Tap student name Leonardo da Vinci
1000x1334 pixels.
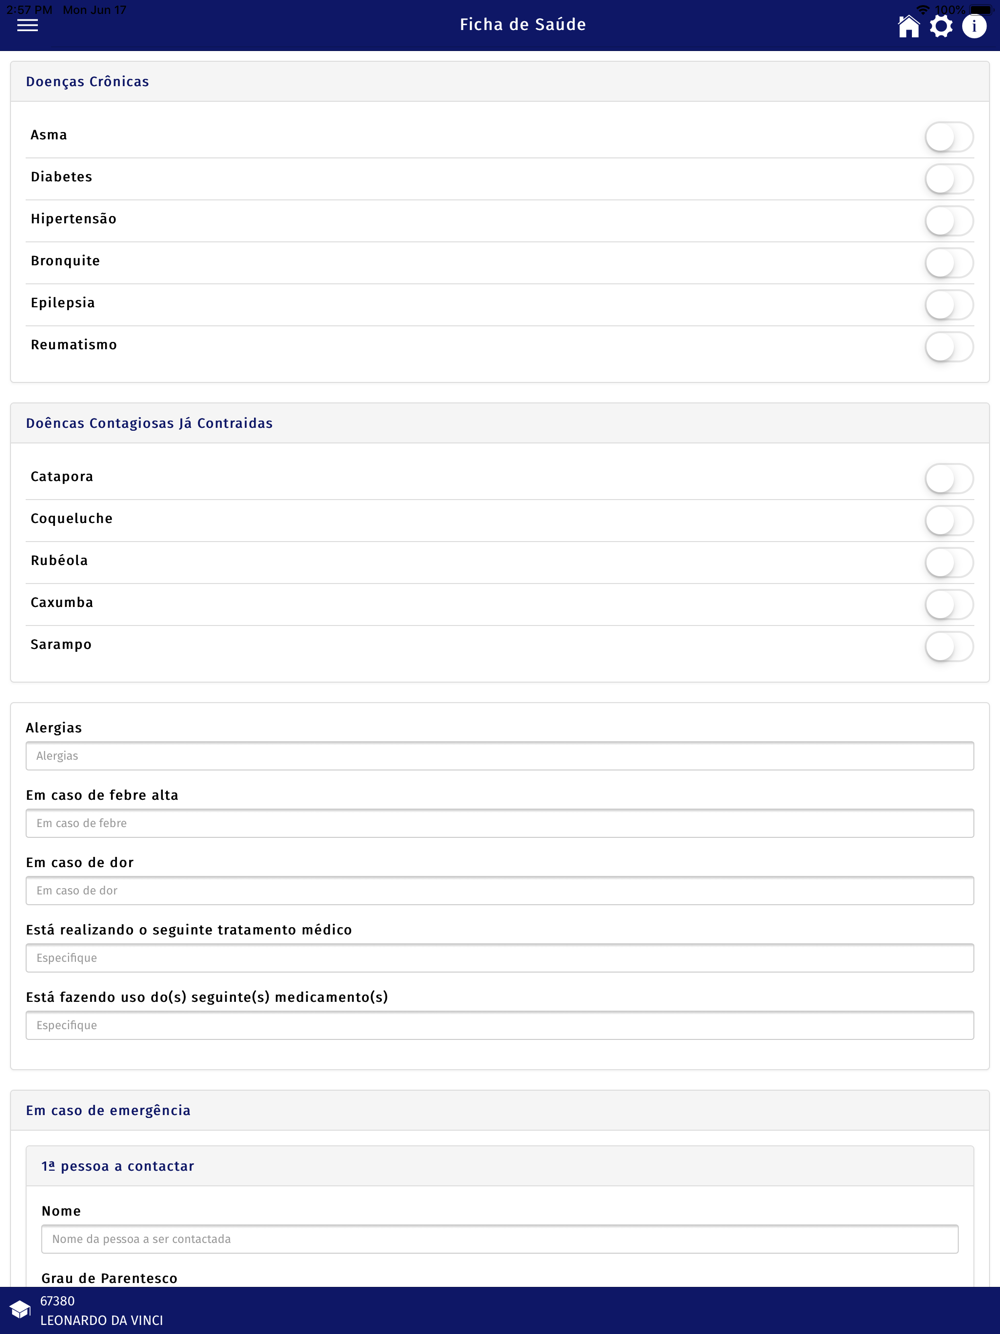(x=101, y=1320)
